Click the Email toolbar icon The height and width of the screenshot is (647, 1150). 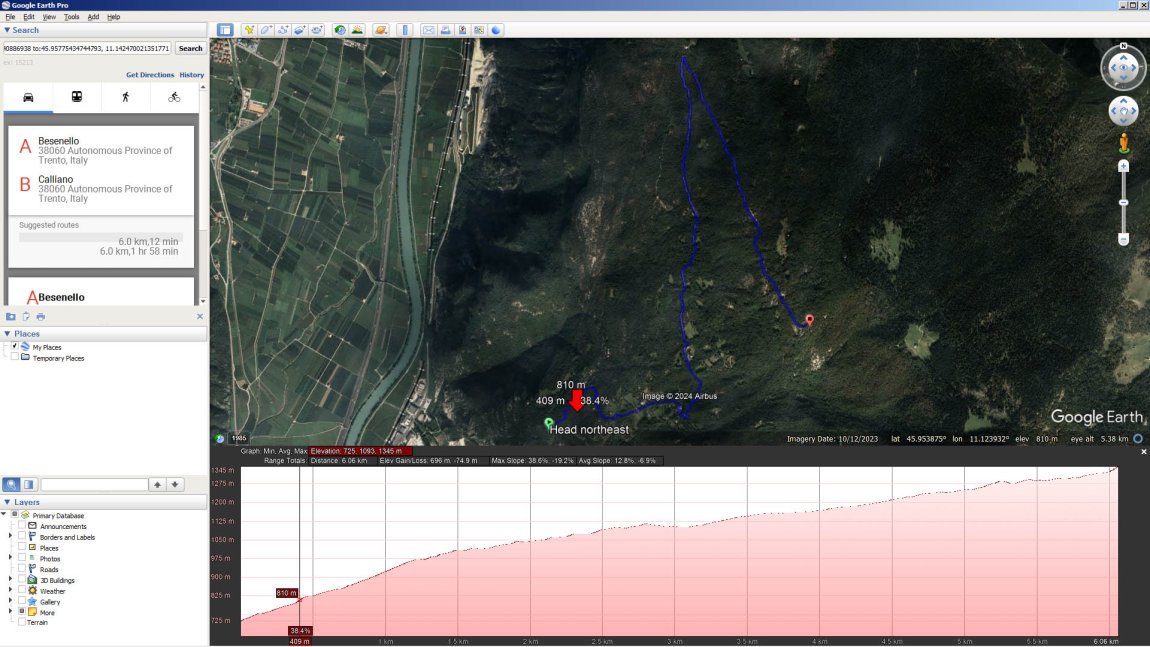[x=428, y=30]
